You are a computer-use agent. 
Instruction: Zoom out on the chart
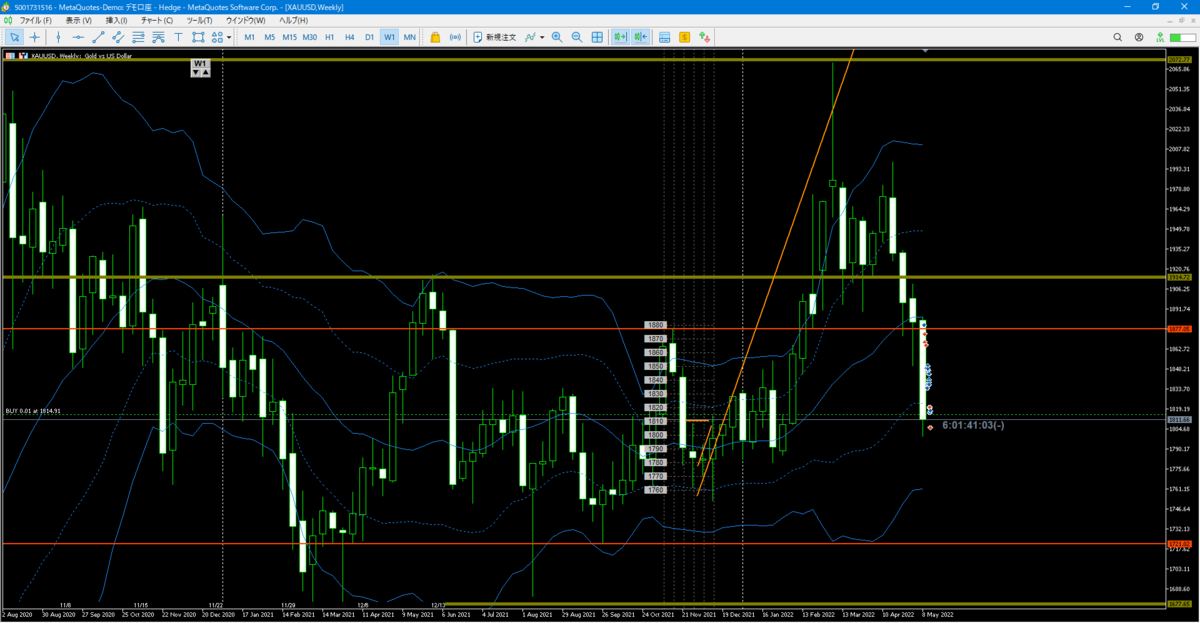click(577, 37)
